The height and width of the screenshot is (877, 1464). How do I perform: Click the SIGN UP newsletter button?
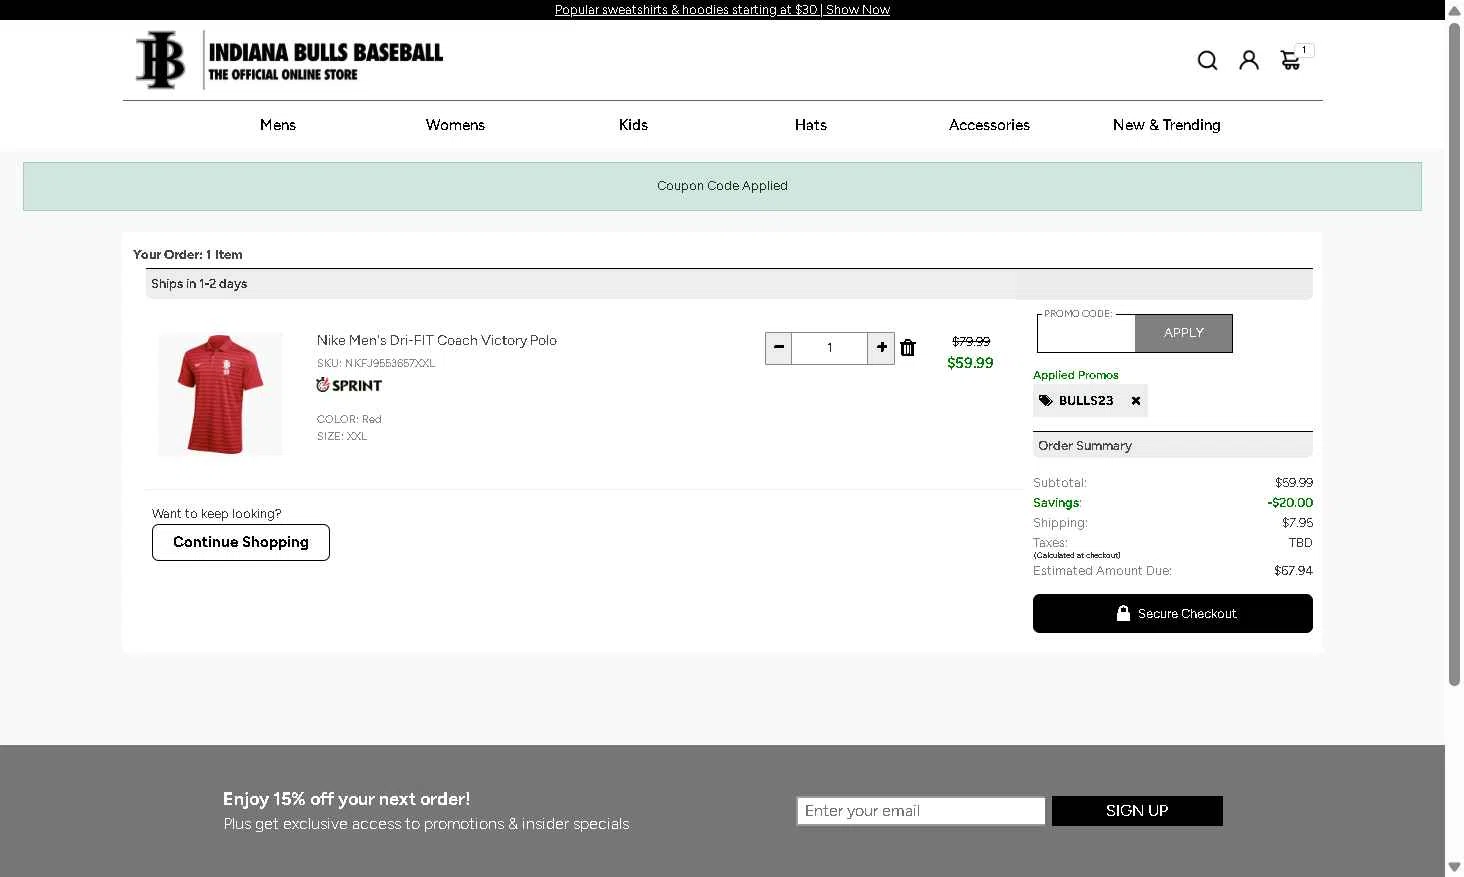click(x=1137, y=811)
